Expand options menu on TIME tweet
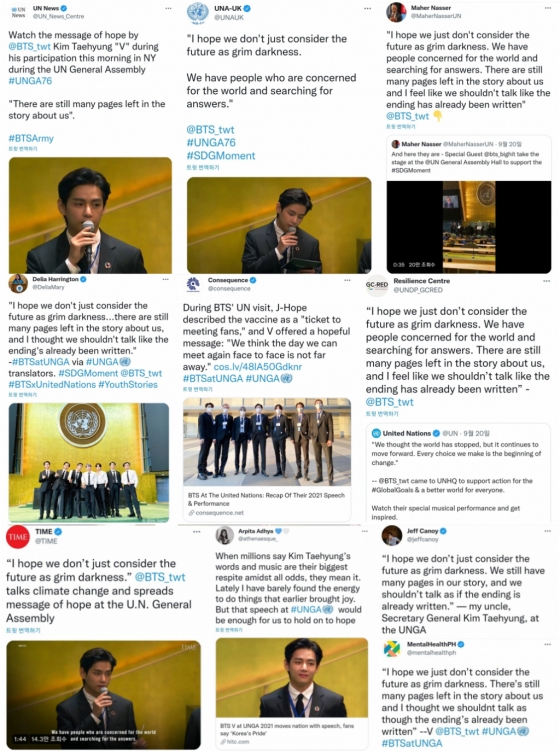Viewport: 560px width, 752px height. point(197,532)
